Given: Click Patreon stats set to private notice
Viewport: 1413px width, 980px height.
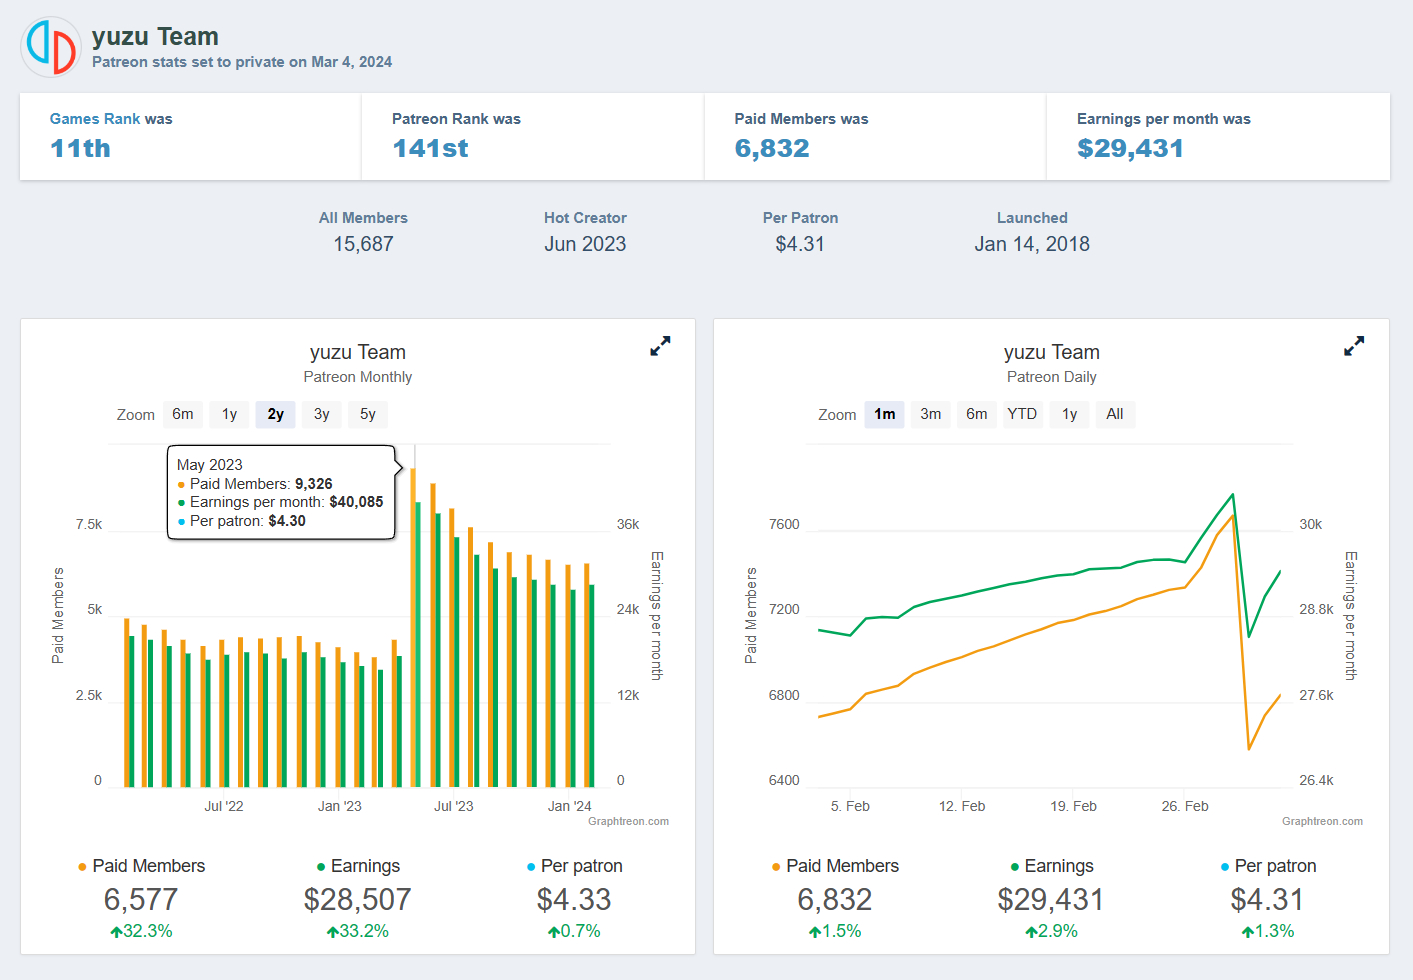Looking at the screenshot, I should pyautogui.click(x=242, y=62).
